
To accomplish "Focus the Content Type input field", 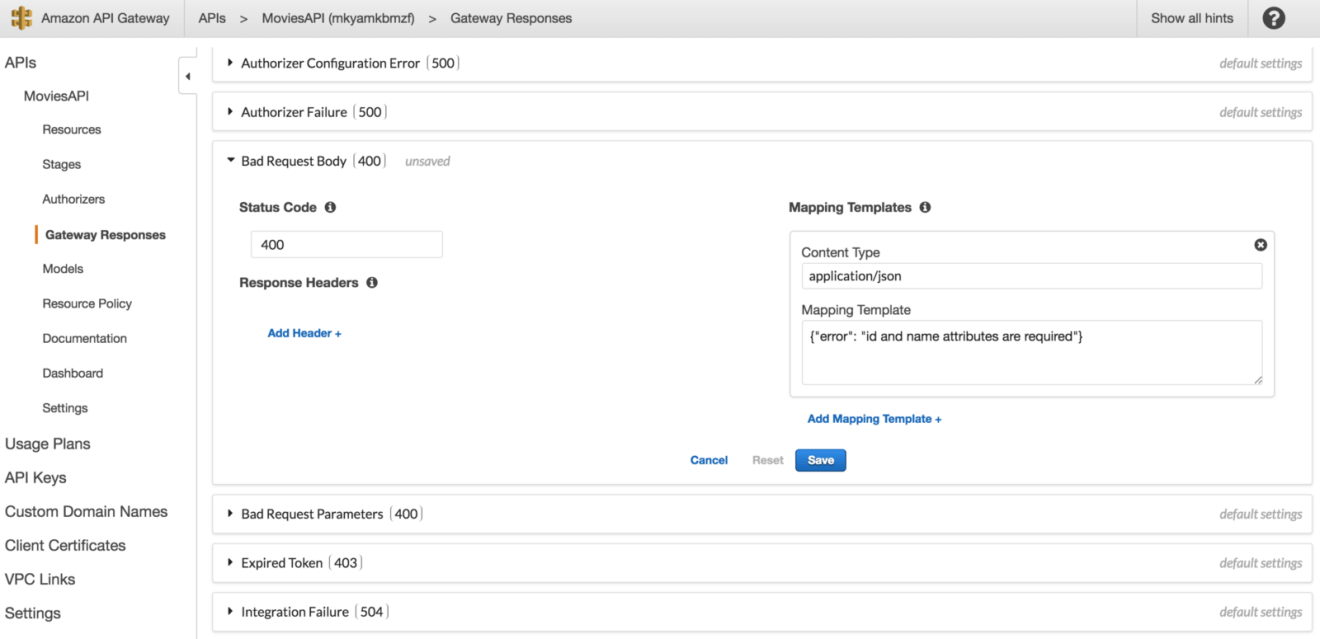I will [1032, 276].
